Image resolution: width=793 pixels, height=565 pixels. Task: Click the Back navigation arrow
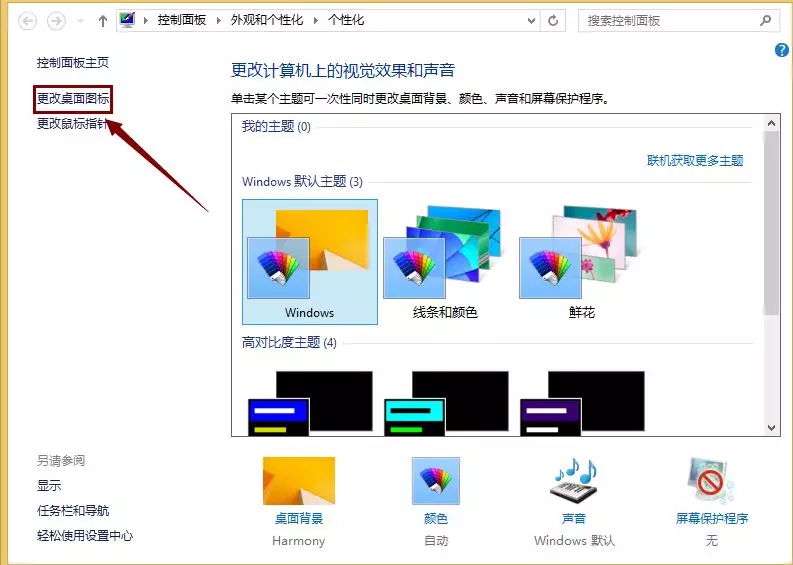27,21
